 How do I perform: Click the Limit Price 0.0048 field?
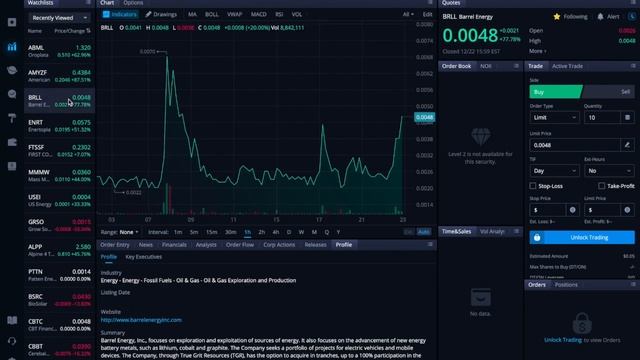coord(575,145)
